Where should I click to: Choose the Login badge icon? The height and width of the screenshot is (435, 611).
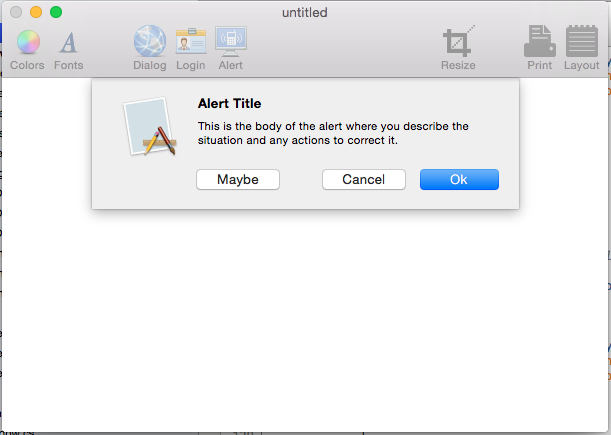pyautogui.click(x=191, y=41)
